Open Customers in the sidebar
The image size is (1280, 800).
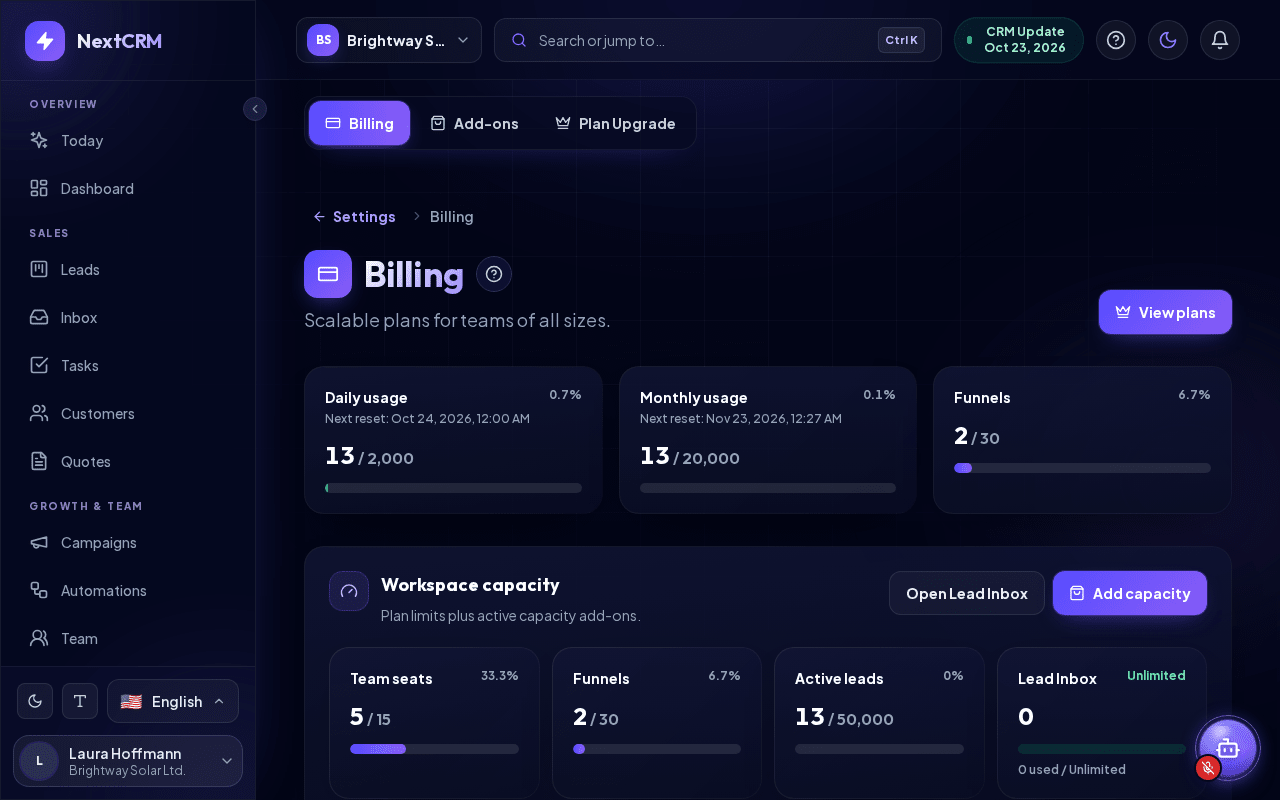click(x=128, y=414)
